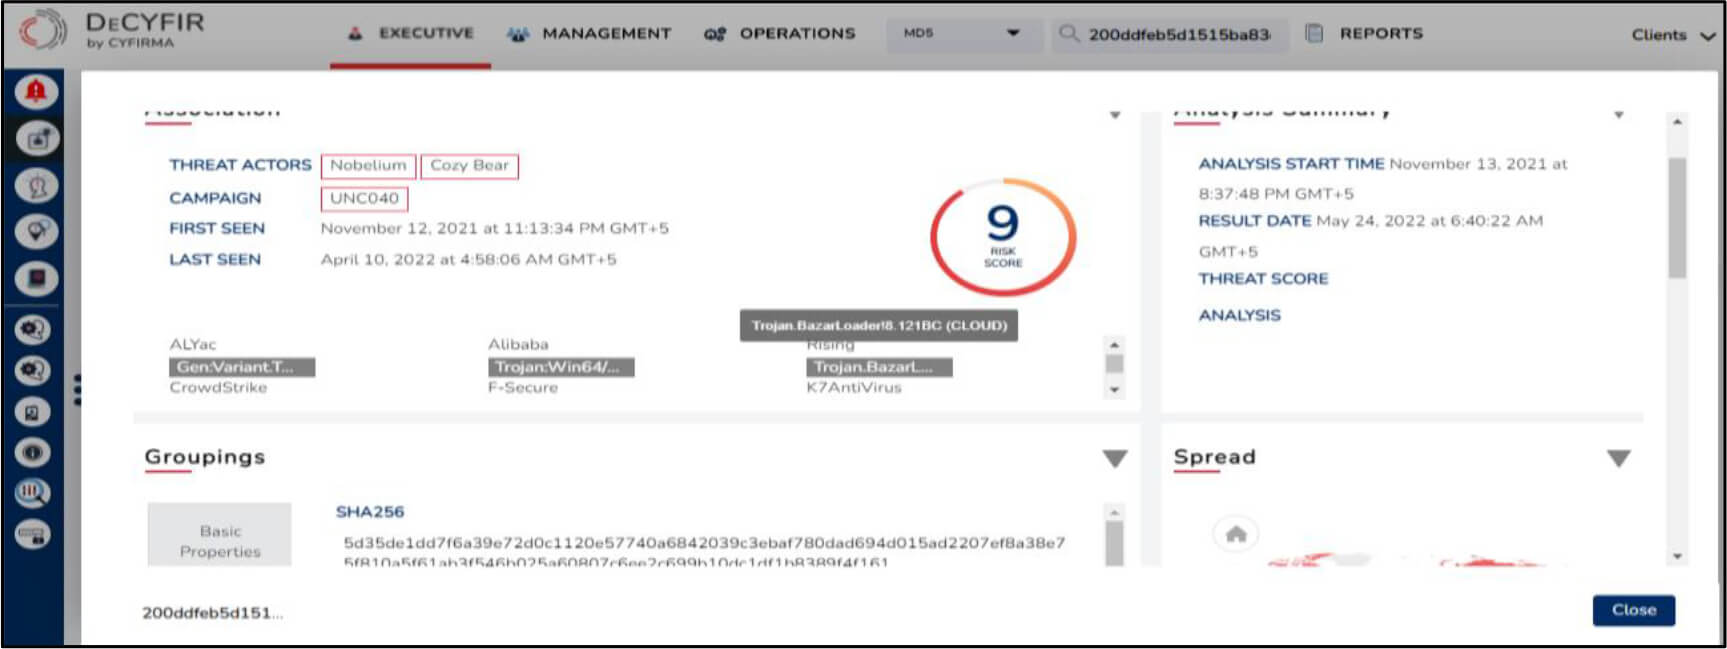Open the head profile sidebar icon
The image size is (1727, 649).
[x=36, y=186]
